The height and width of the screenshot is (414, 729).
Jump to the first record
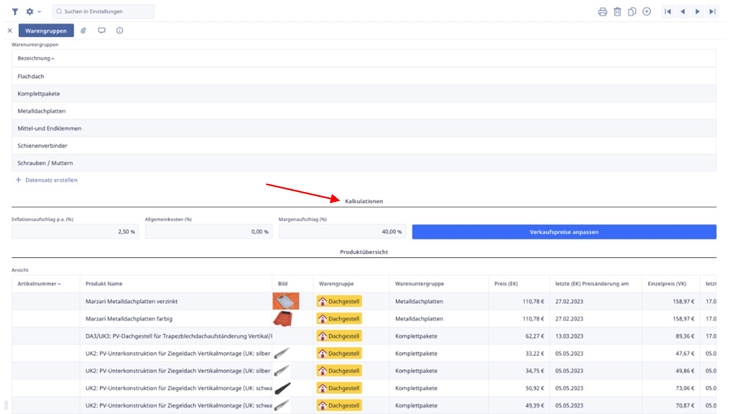pyautogui.click(x=668, y=12)
